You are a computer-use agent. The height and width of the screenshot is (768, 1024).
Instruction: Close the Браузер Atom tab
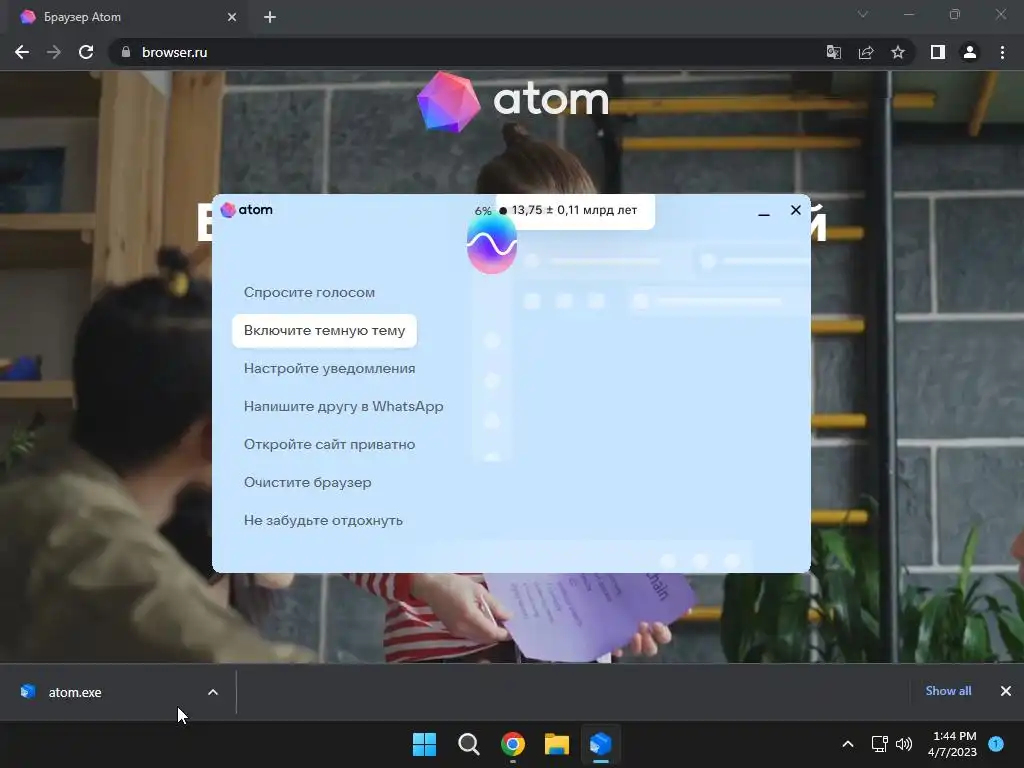click(x=232, y=17)
